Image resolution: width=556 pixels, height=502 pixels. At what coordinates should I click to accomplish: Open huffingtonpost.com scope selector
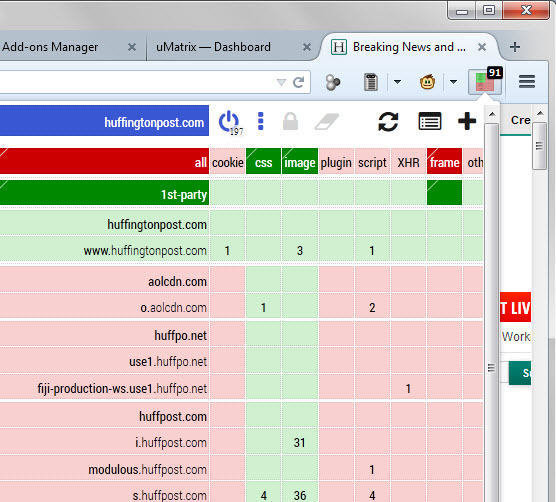click(104, 121)
